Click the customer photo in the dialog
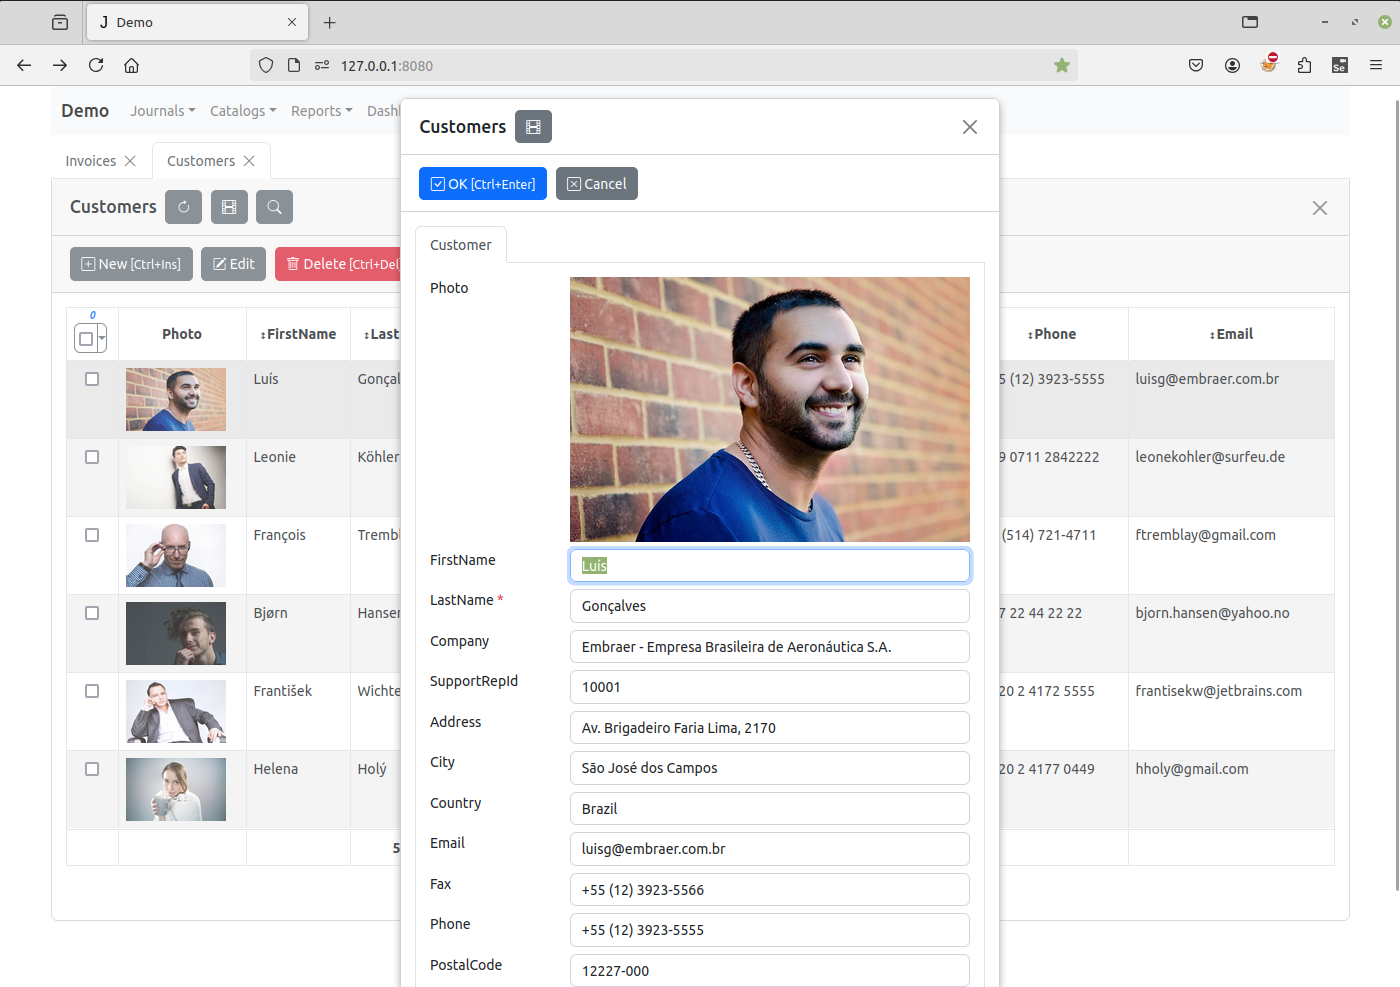The height and width of the screenshot is (987, 1400). pos(770,409)
